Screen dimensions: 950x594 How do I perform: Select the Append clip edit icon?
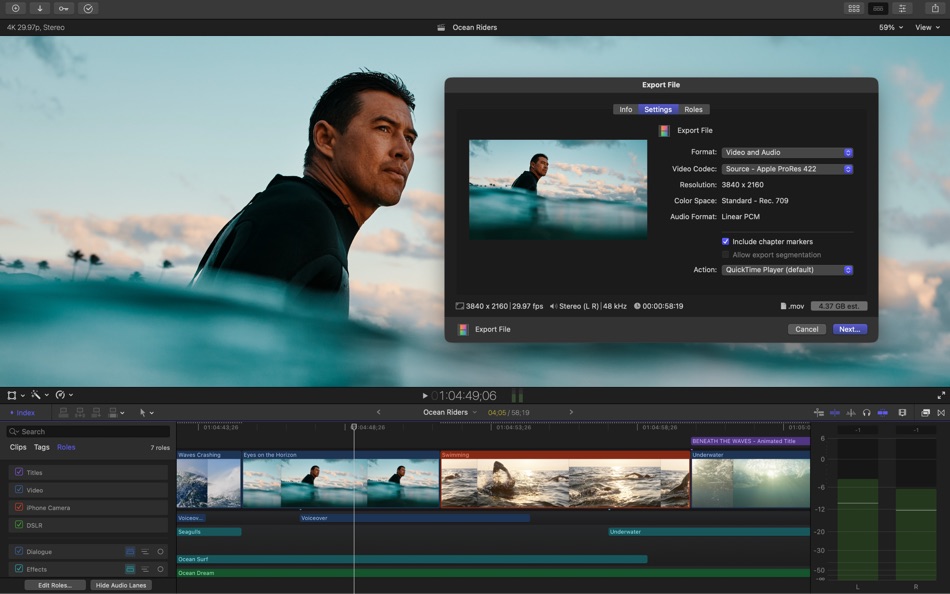pos(96,412)
